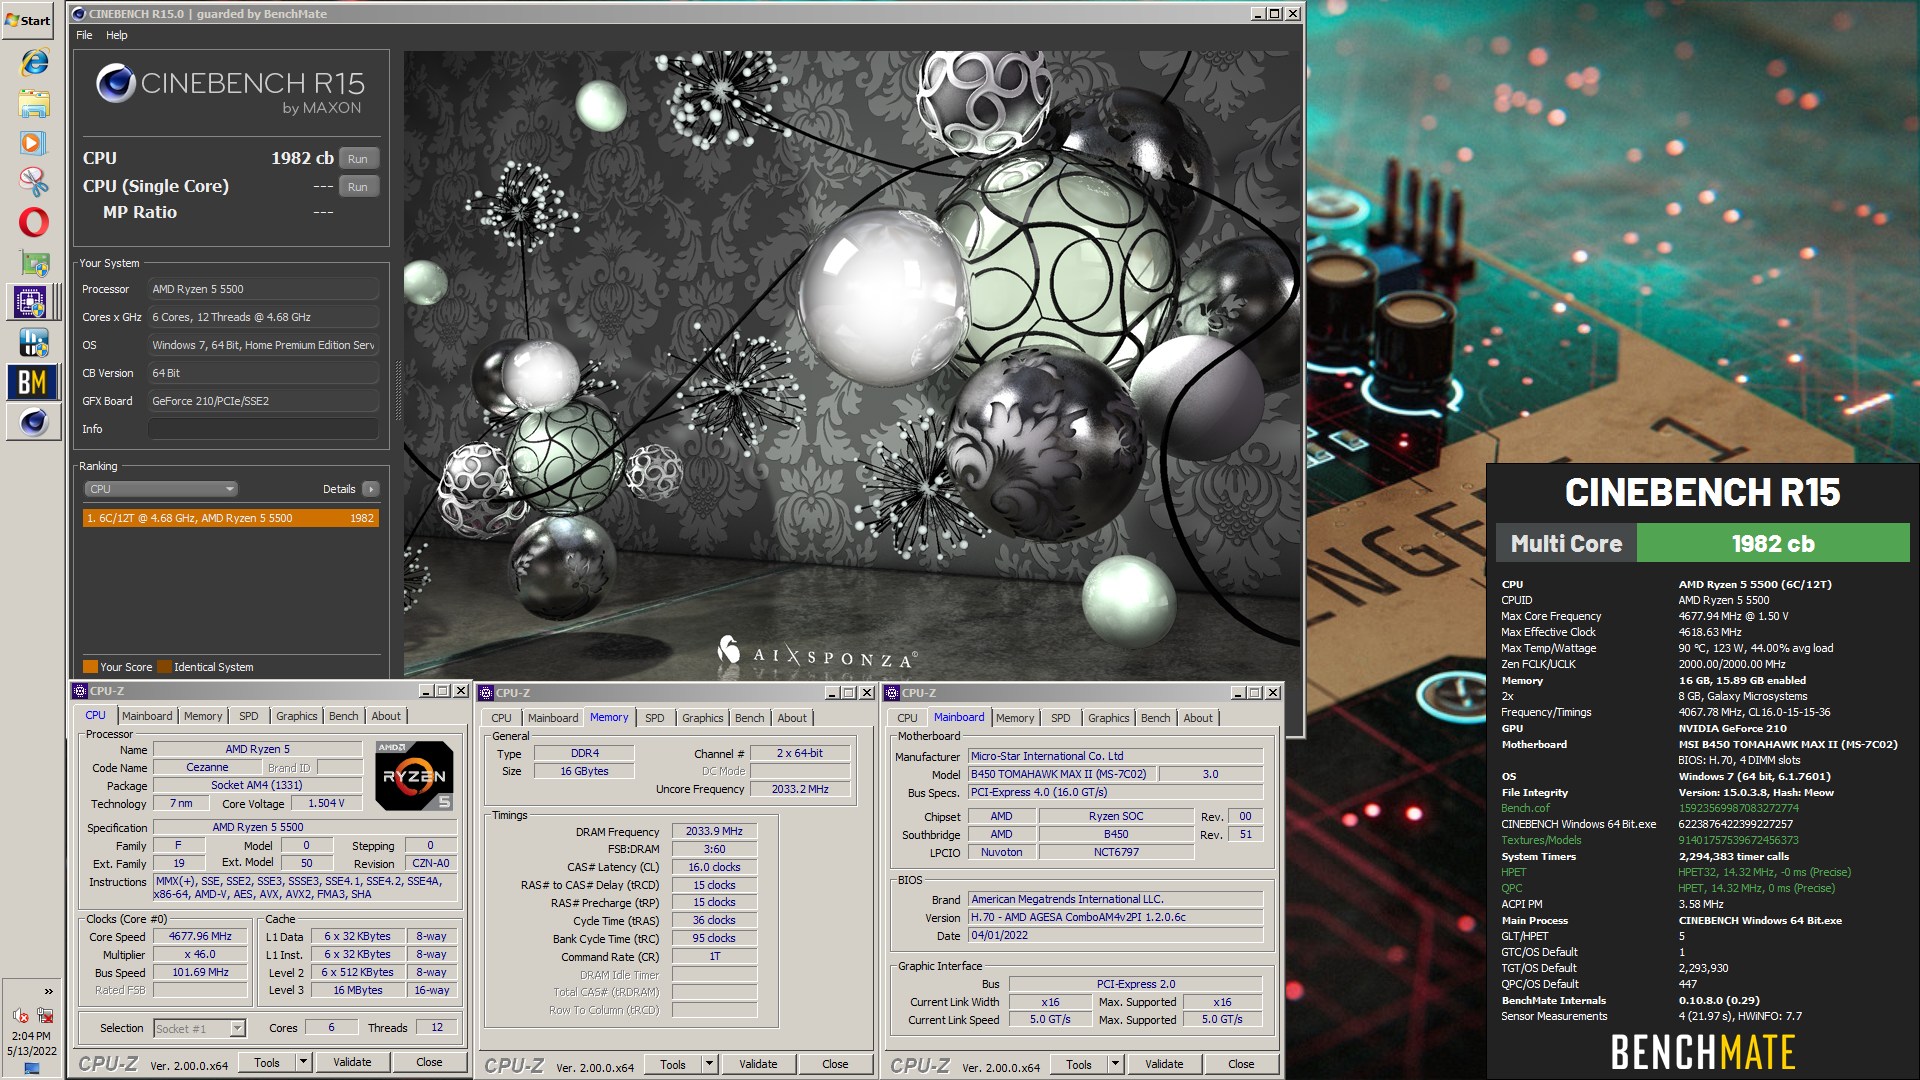Viewport: 1920px width, 1080px height.
Task: Click Validate in middle CPU-Z window
Action: point(758,1065)
